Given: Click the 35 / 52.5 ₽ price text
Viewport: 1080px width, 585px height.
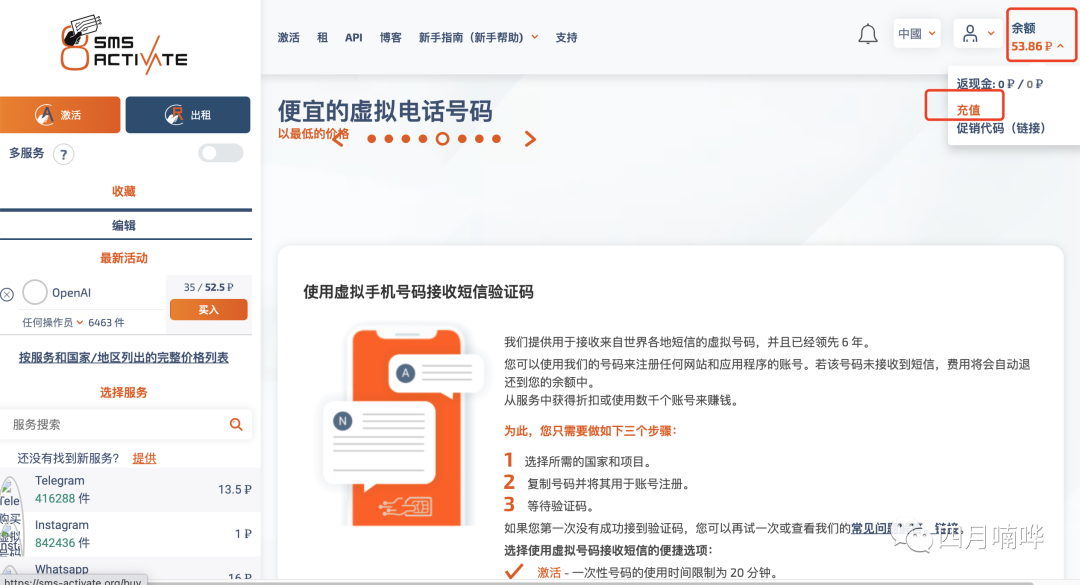Looking at the screenshot, I should (x=208, y=287).
